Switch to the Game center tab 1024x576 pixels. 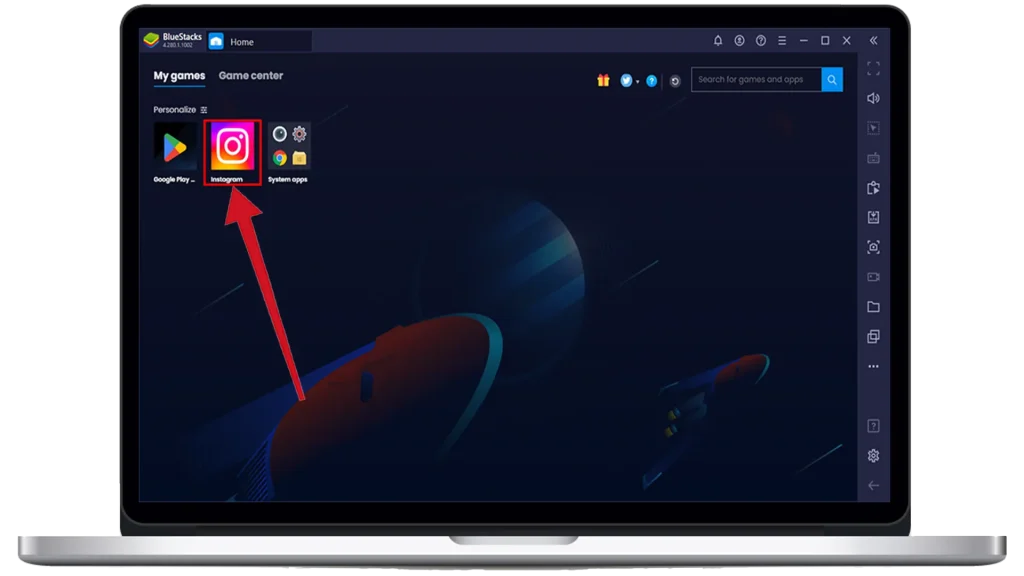pyautogui.click(x=251, y=76)
